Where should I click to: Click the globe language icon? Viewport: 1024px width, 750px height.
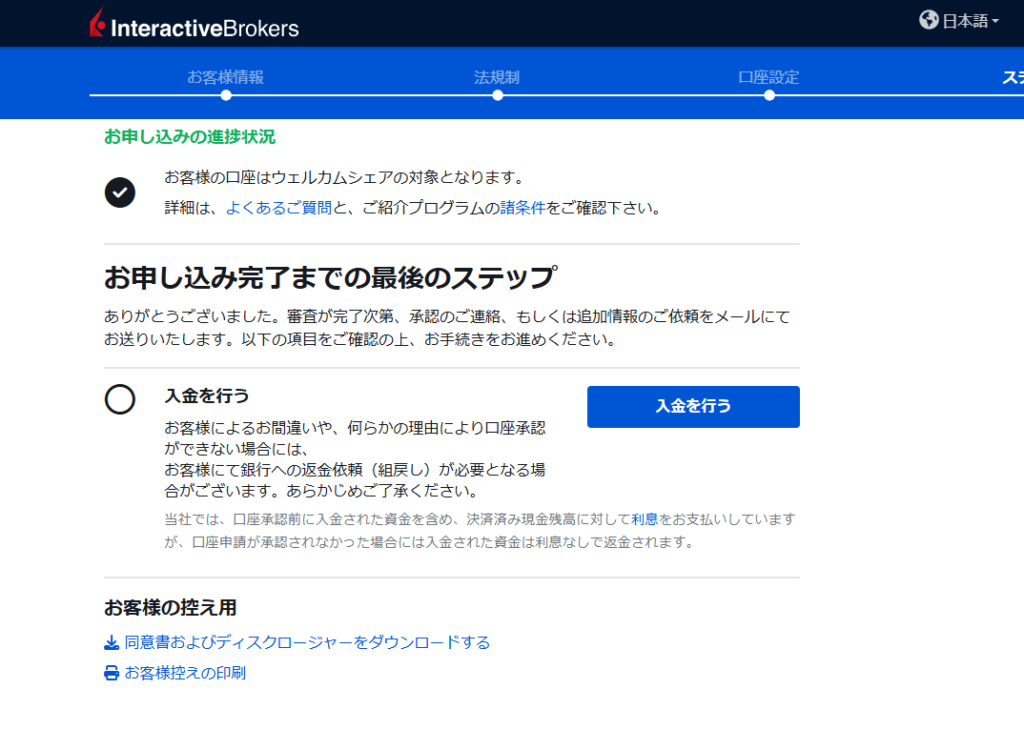(929, 20)
